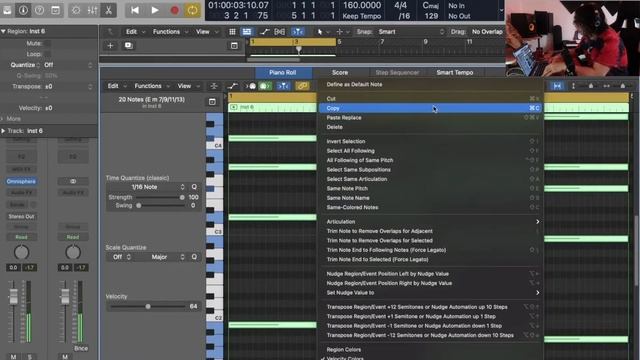The height and width of the screenshot is (360, 640).
Task: Click Collapse Mode icon in piano roll
Action: pyautogui.click(x=213, y=86)
